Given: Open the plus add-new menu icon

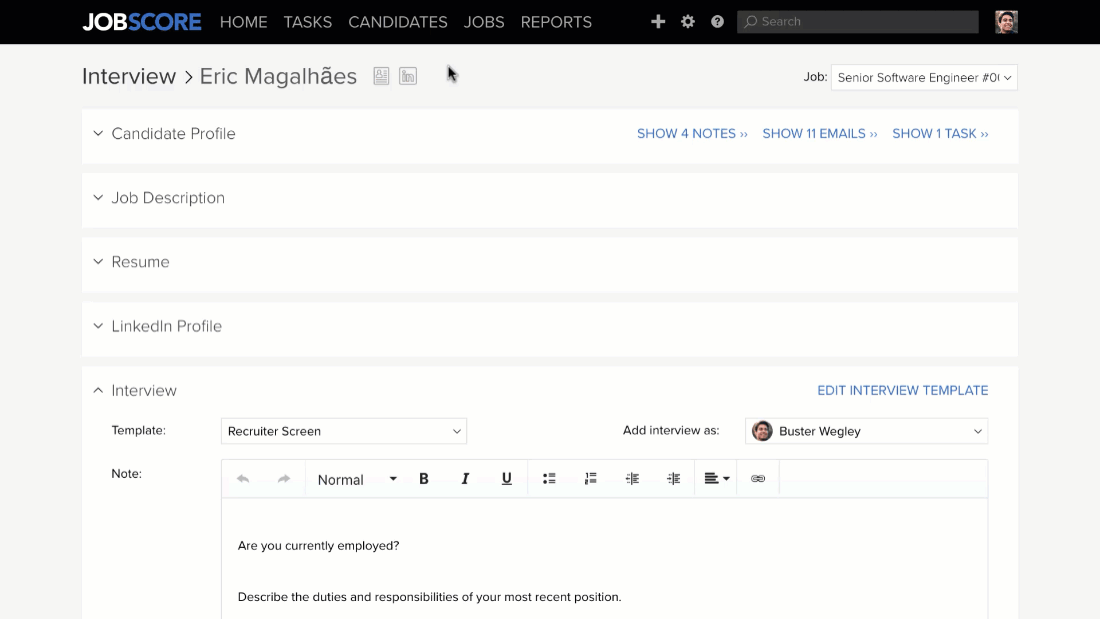Looking at the screenshot, I should (x=658, y=22).
